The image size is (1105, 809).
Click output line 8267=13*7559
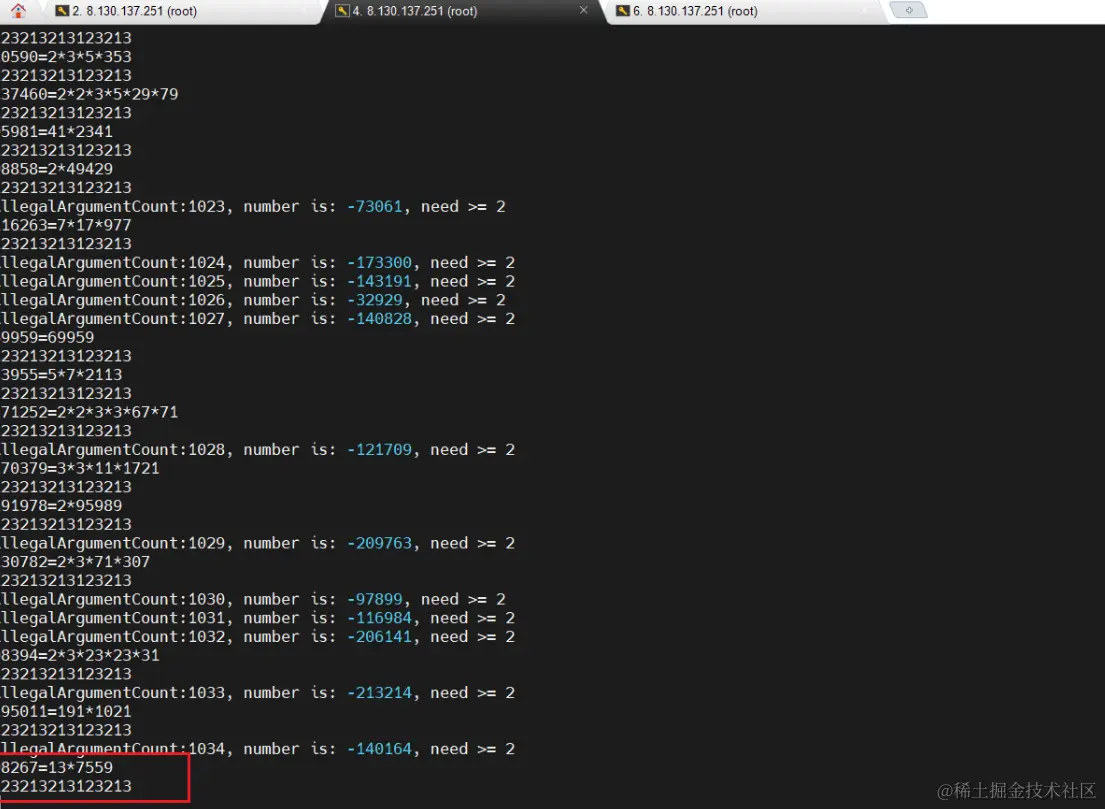(x=56, y=767)
